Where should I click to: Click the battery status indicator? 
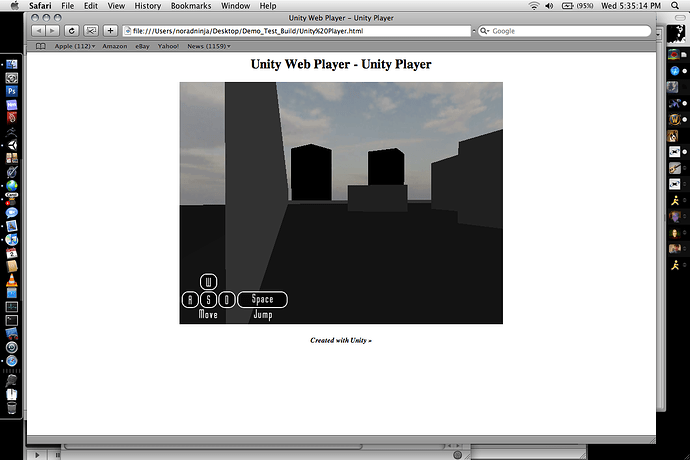pos(577,6)
